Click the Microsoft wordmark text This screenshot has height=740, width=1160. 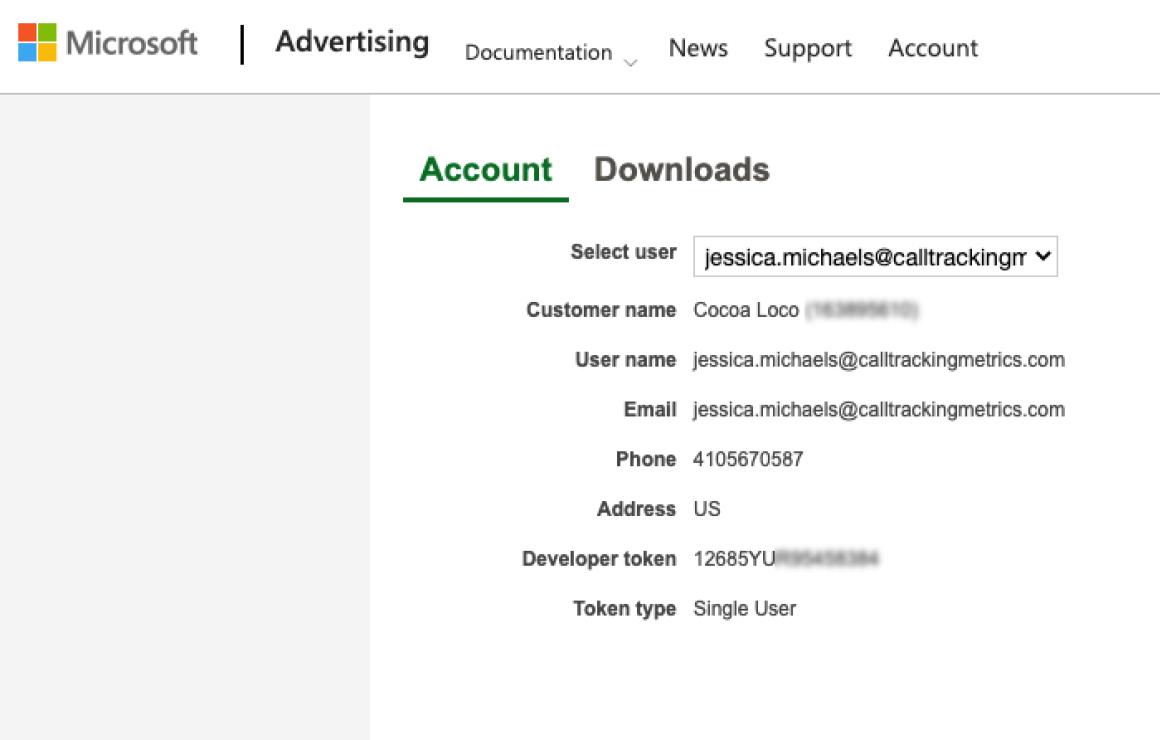pos(132,43)
